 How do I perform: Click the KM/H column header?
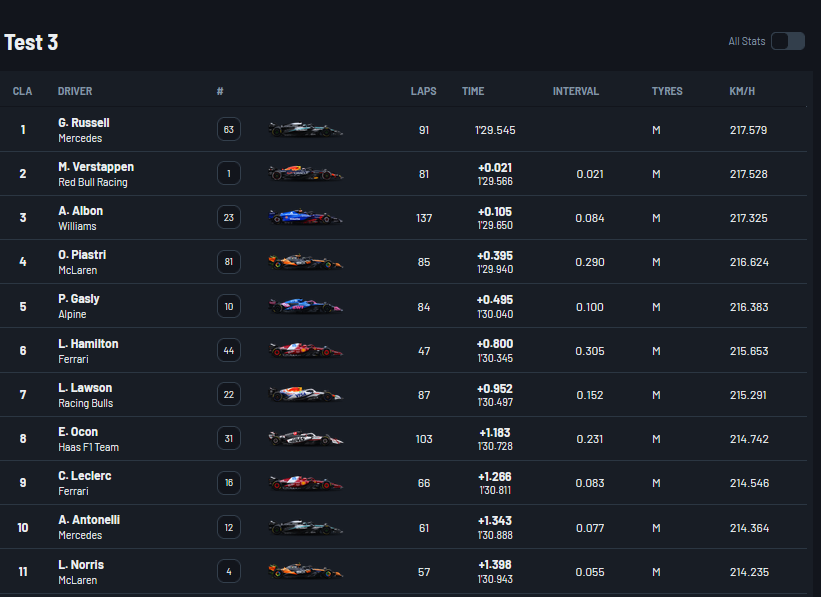click(x=742, y=91)
